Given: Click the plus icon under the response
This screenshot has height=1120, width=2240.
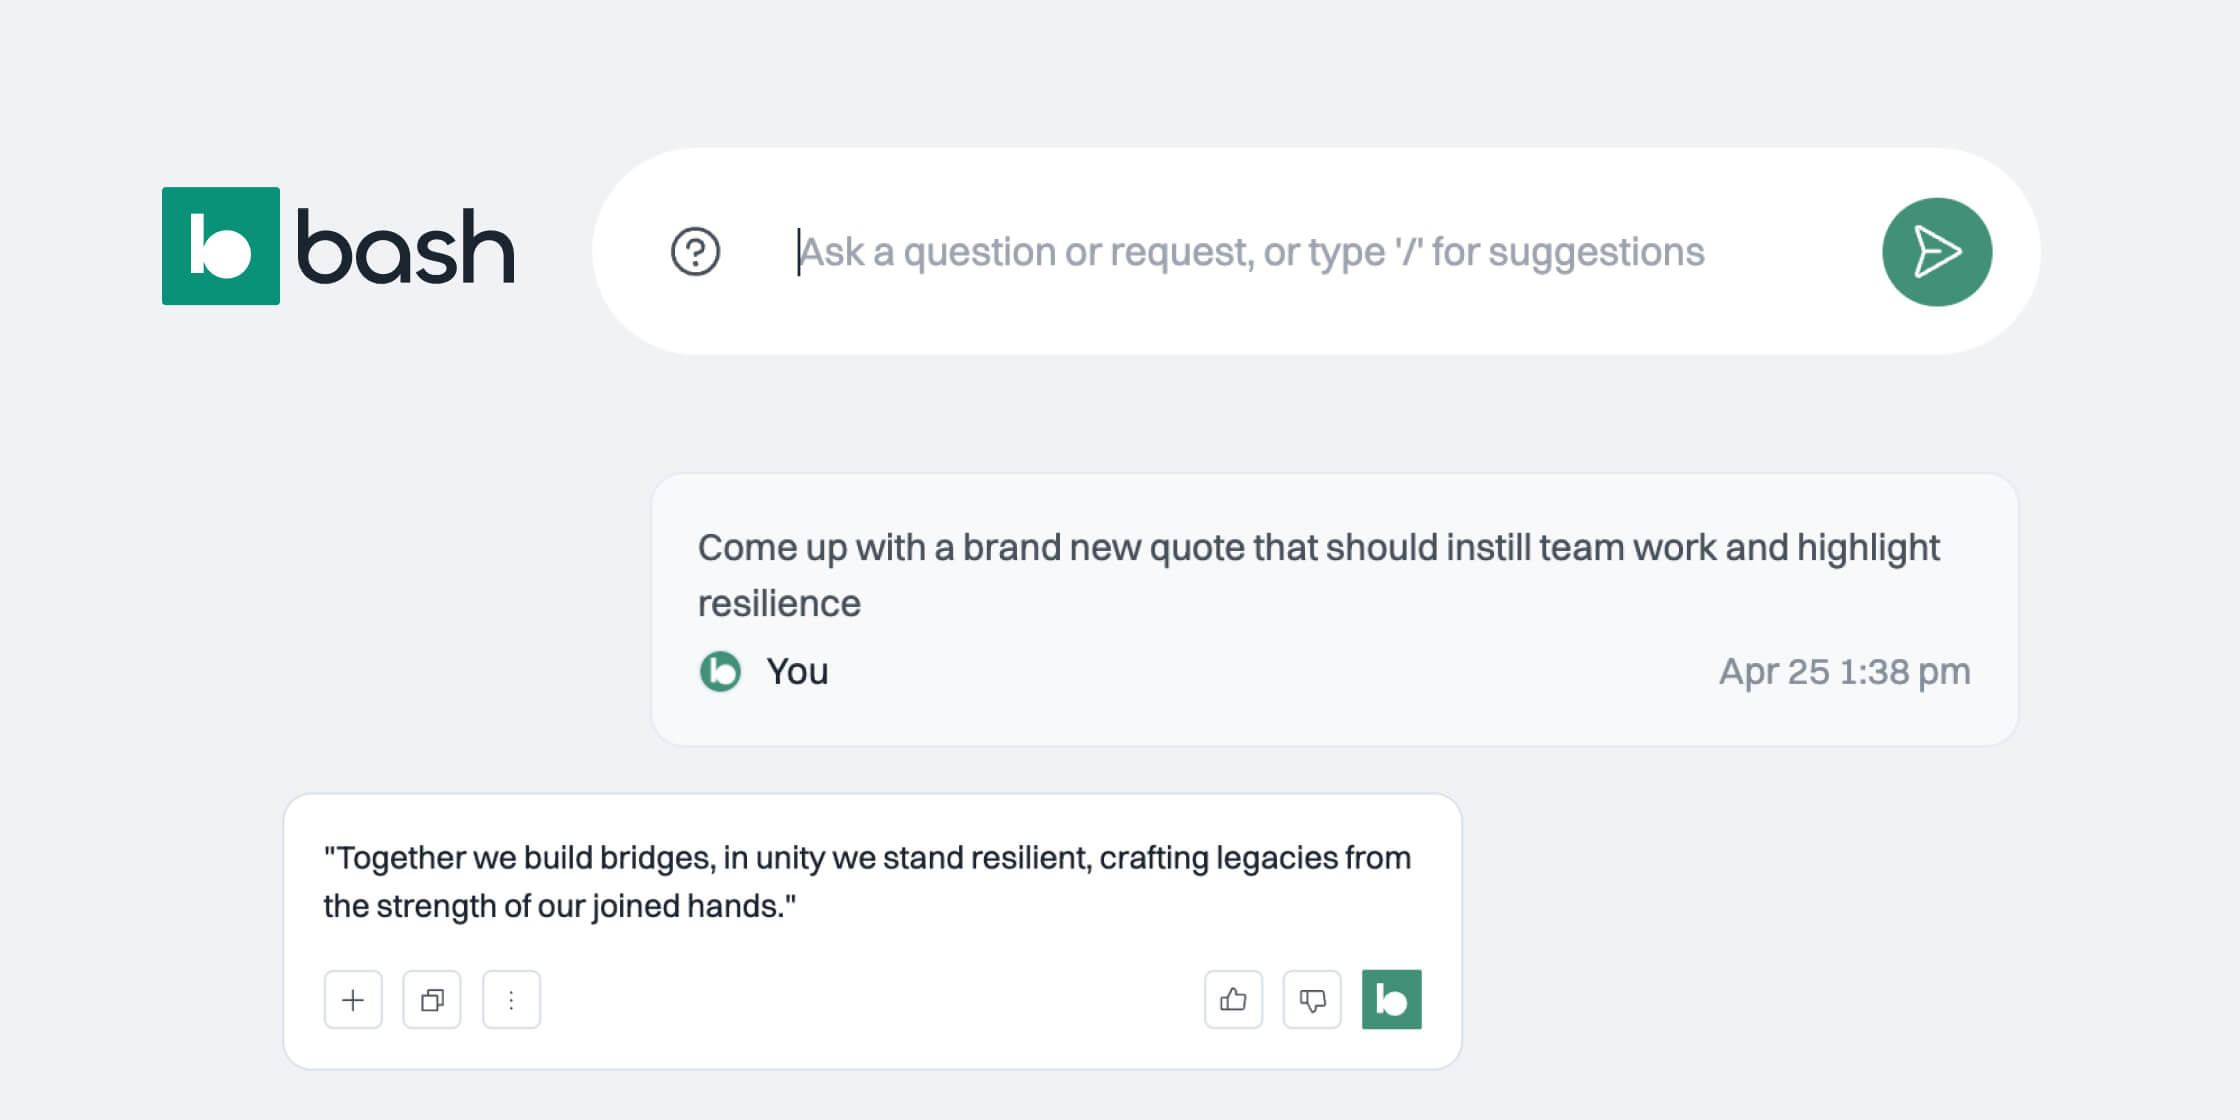Looking at the screenshot, I should coord(352,999).
